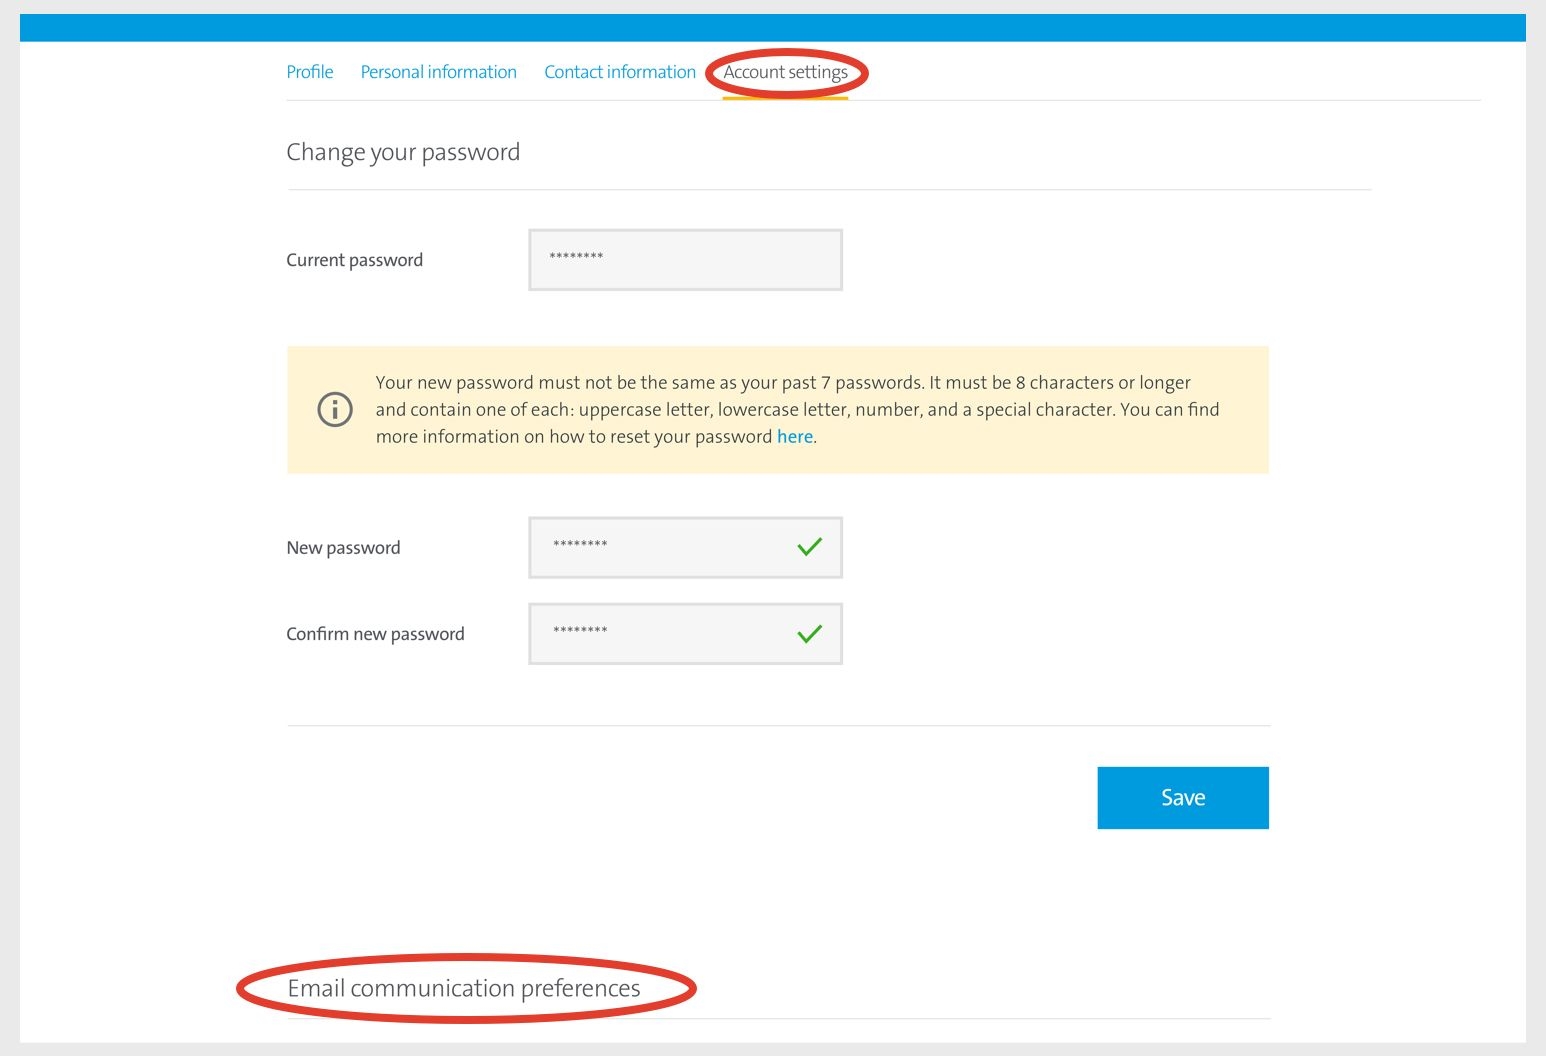Viewport: 1546px width, 1056px height.
Task: Click the green checkmark in New password field
Action: point(809,547)
